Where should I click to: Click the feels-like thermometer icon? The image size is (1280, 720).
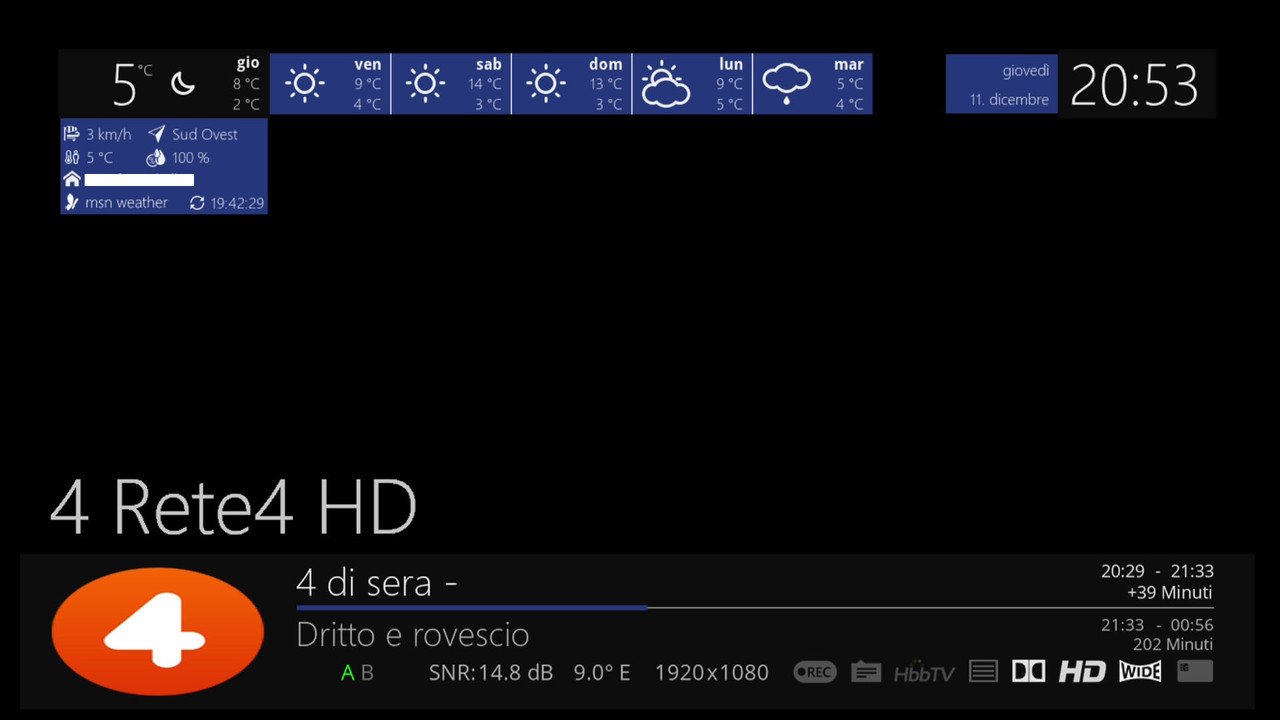coord(72,157)
